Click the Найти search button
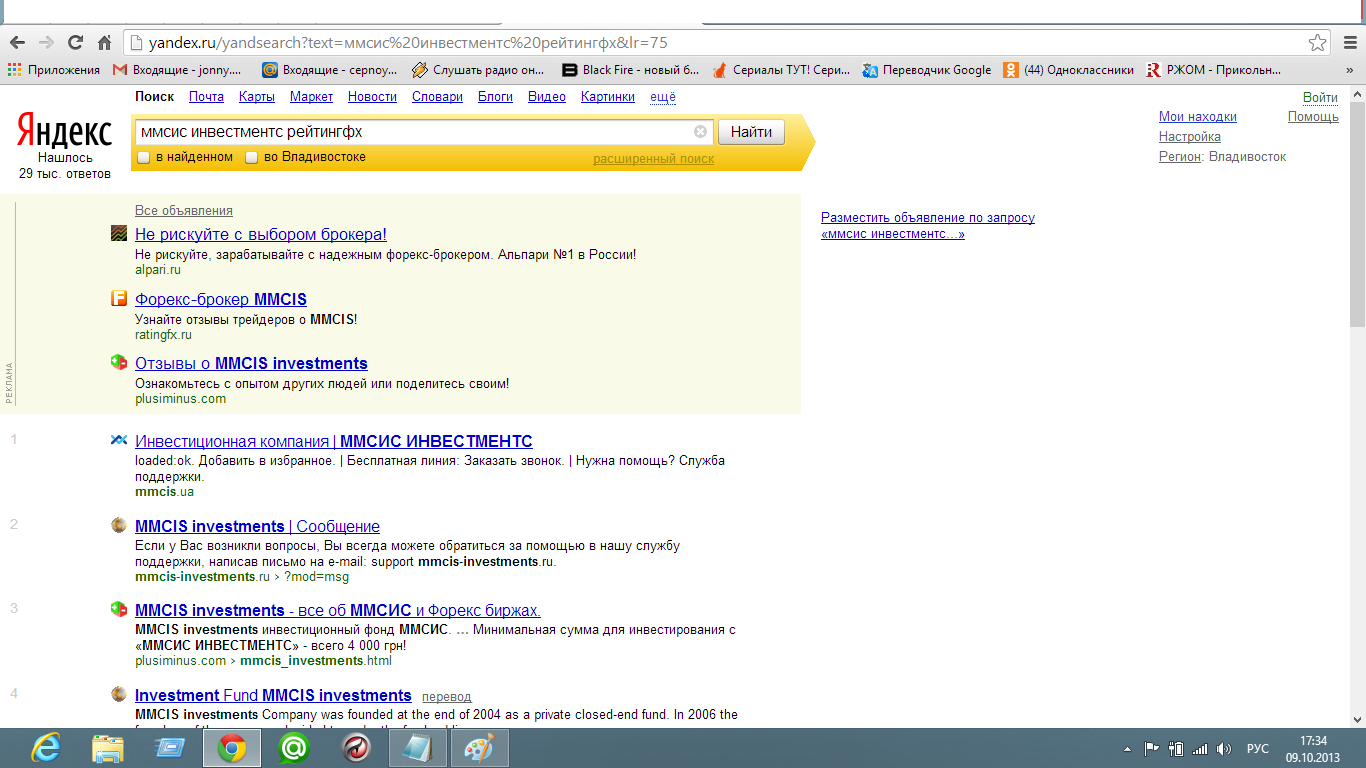 (751, 131)
